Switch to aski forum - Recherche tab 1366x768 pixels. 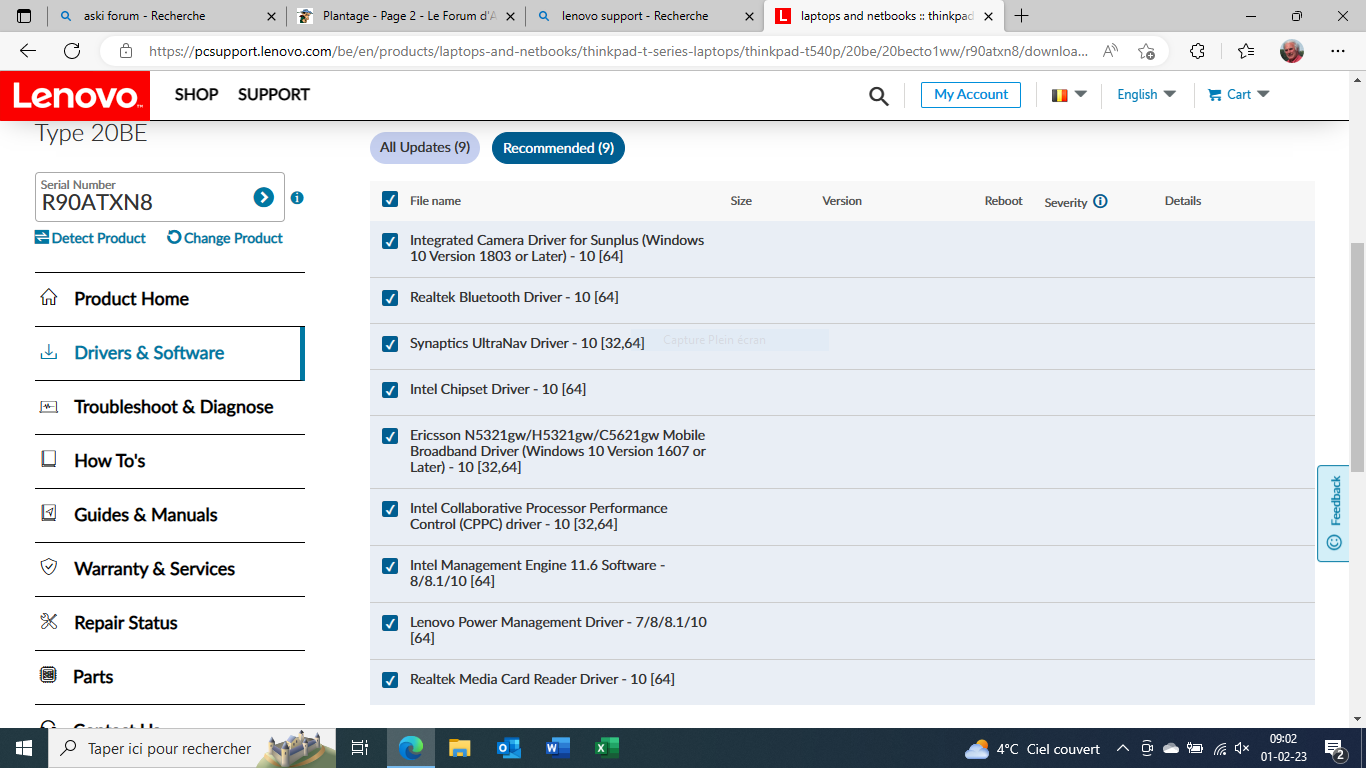[167, 16]
